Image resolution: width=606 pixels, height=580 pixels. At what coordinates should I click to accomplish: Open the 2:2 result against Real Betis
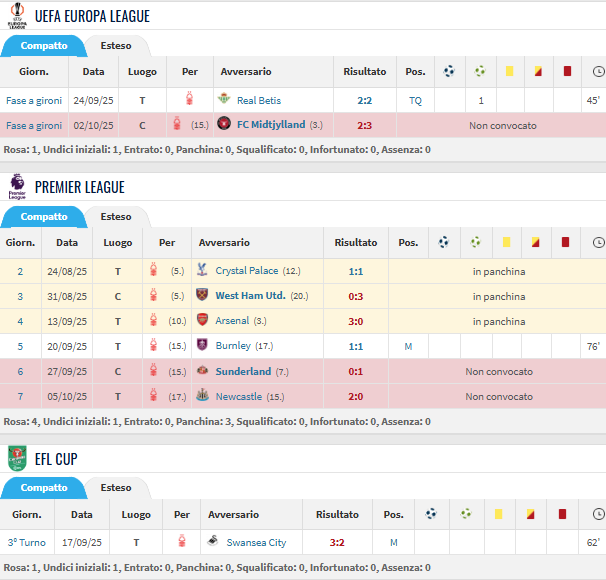pos(364,100)
